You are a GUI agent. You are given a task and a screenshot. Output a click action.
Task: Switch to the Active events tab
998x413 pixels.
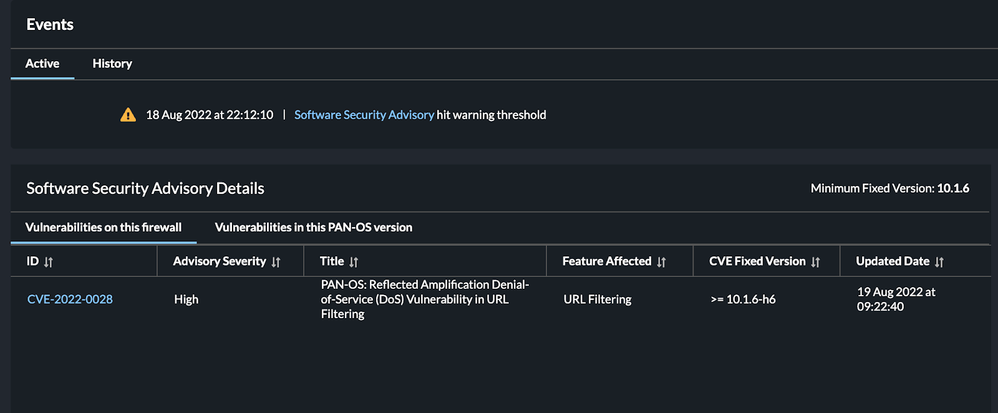(42, 63)
